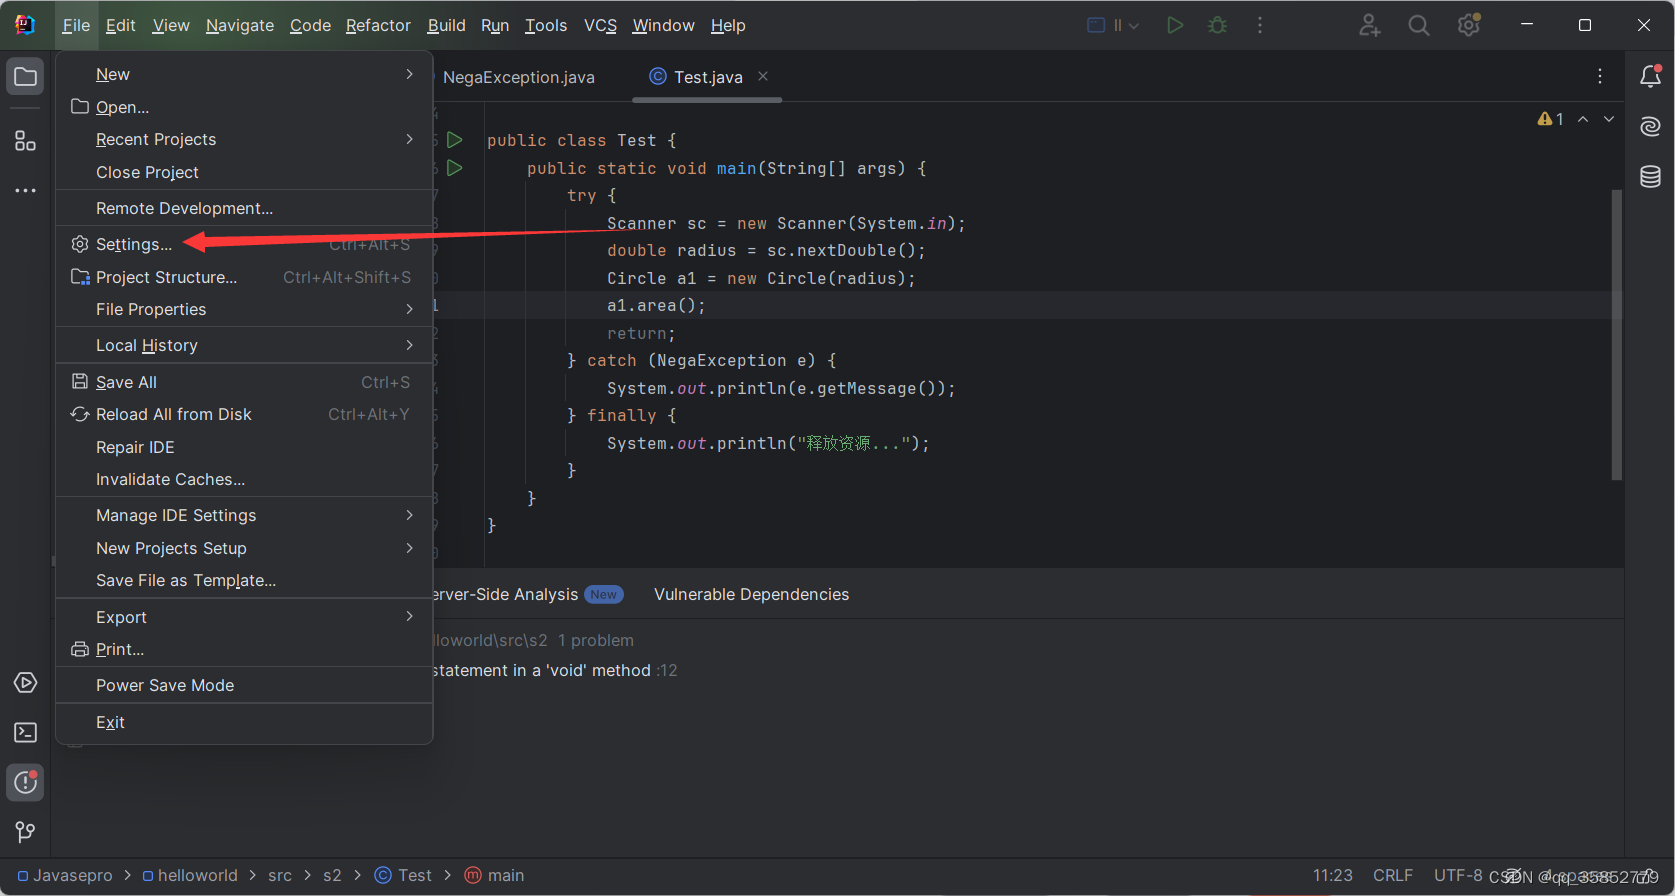Choose Invalidate Caches... menu item
Screen dimensions: 1675x896
244,480
